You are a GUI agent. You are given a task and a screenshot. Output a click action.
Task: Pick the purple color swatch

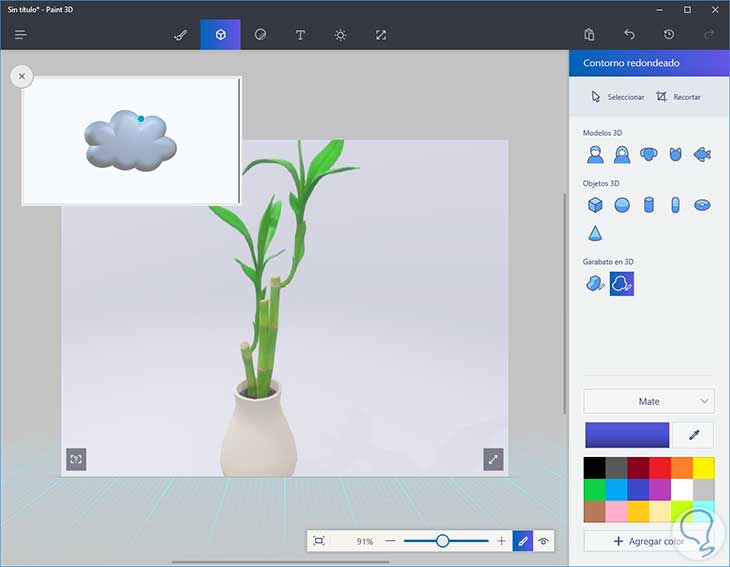coord(660,490)
